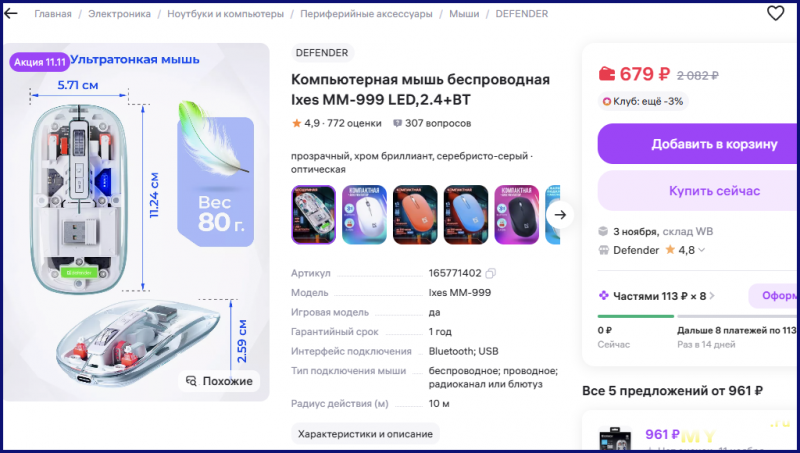Expand Defender seller rating chevron
This screenshot has height=453, width=800.
(x=702, y=250)
